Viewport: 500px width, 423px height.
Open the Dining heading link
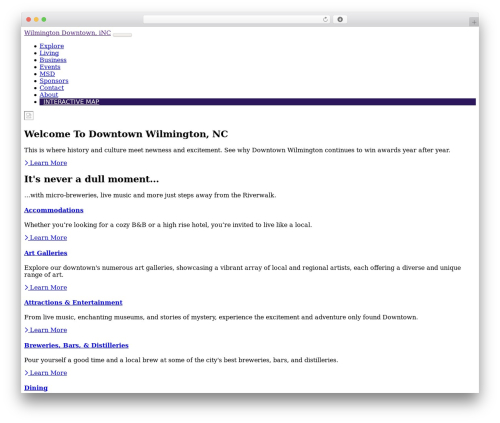pos(36,388)
